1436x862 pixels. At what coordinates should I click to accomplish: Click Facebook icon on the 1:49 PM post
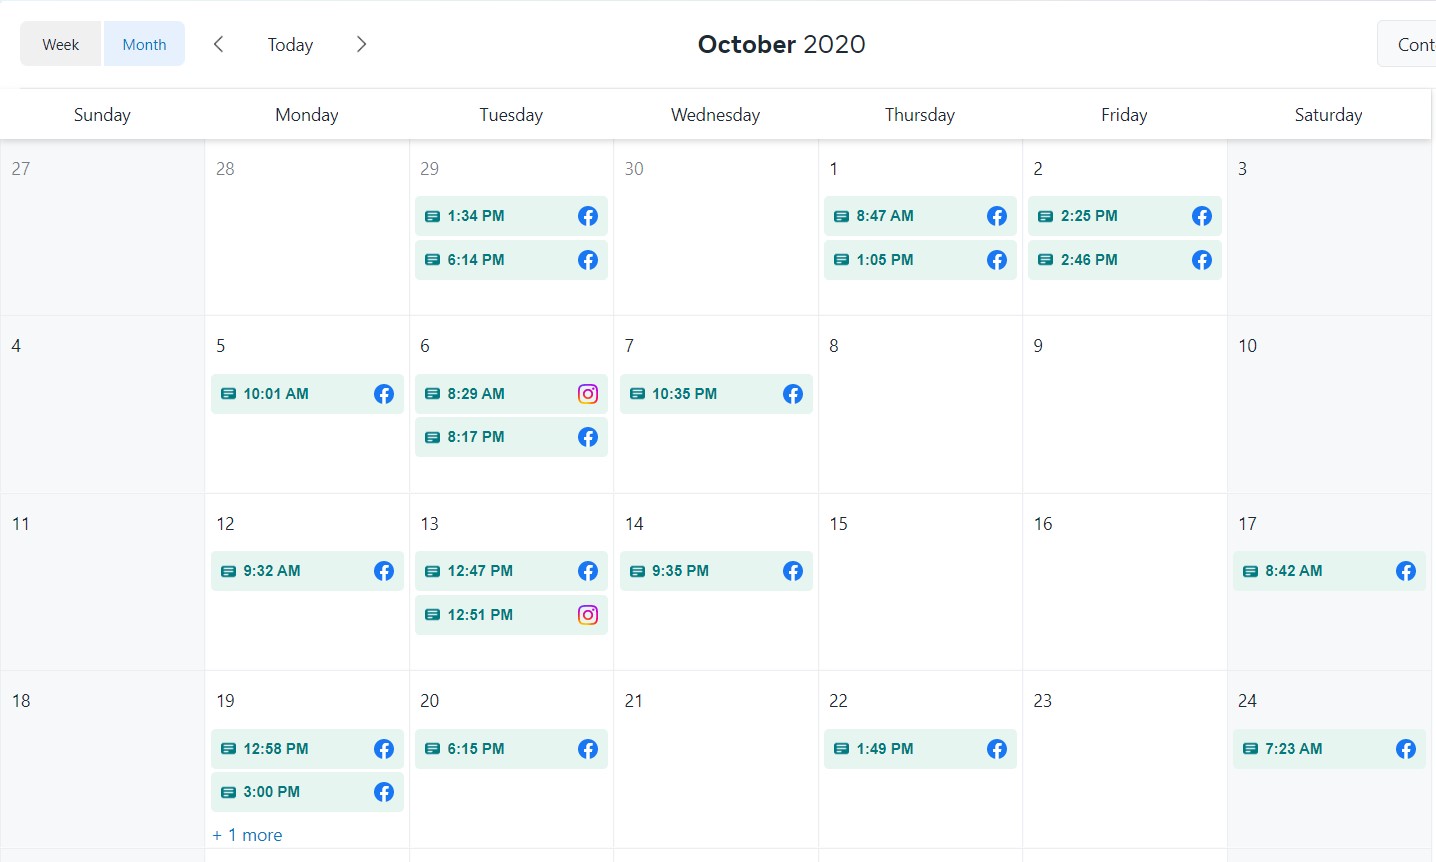(997, 749)
